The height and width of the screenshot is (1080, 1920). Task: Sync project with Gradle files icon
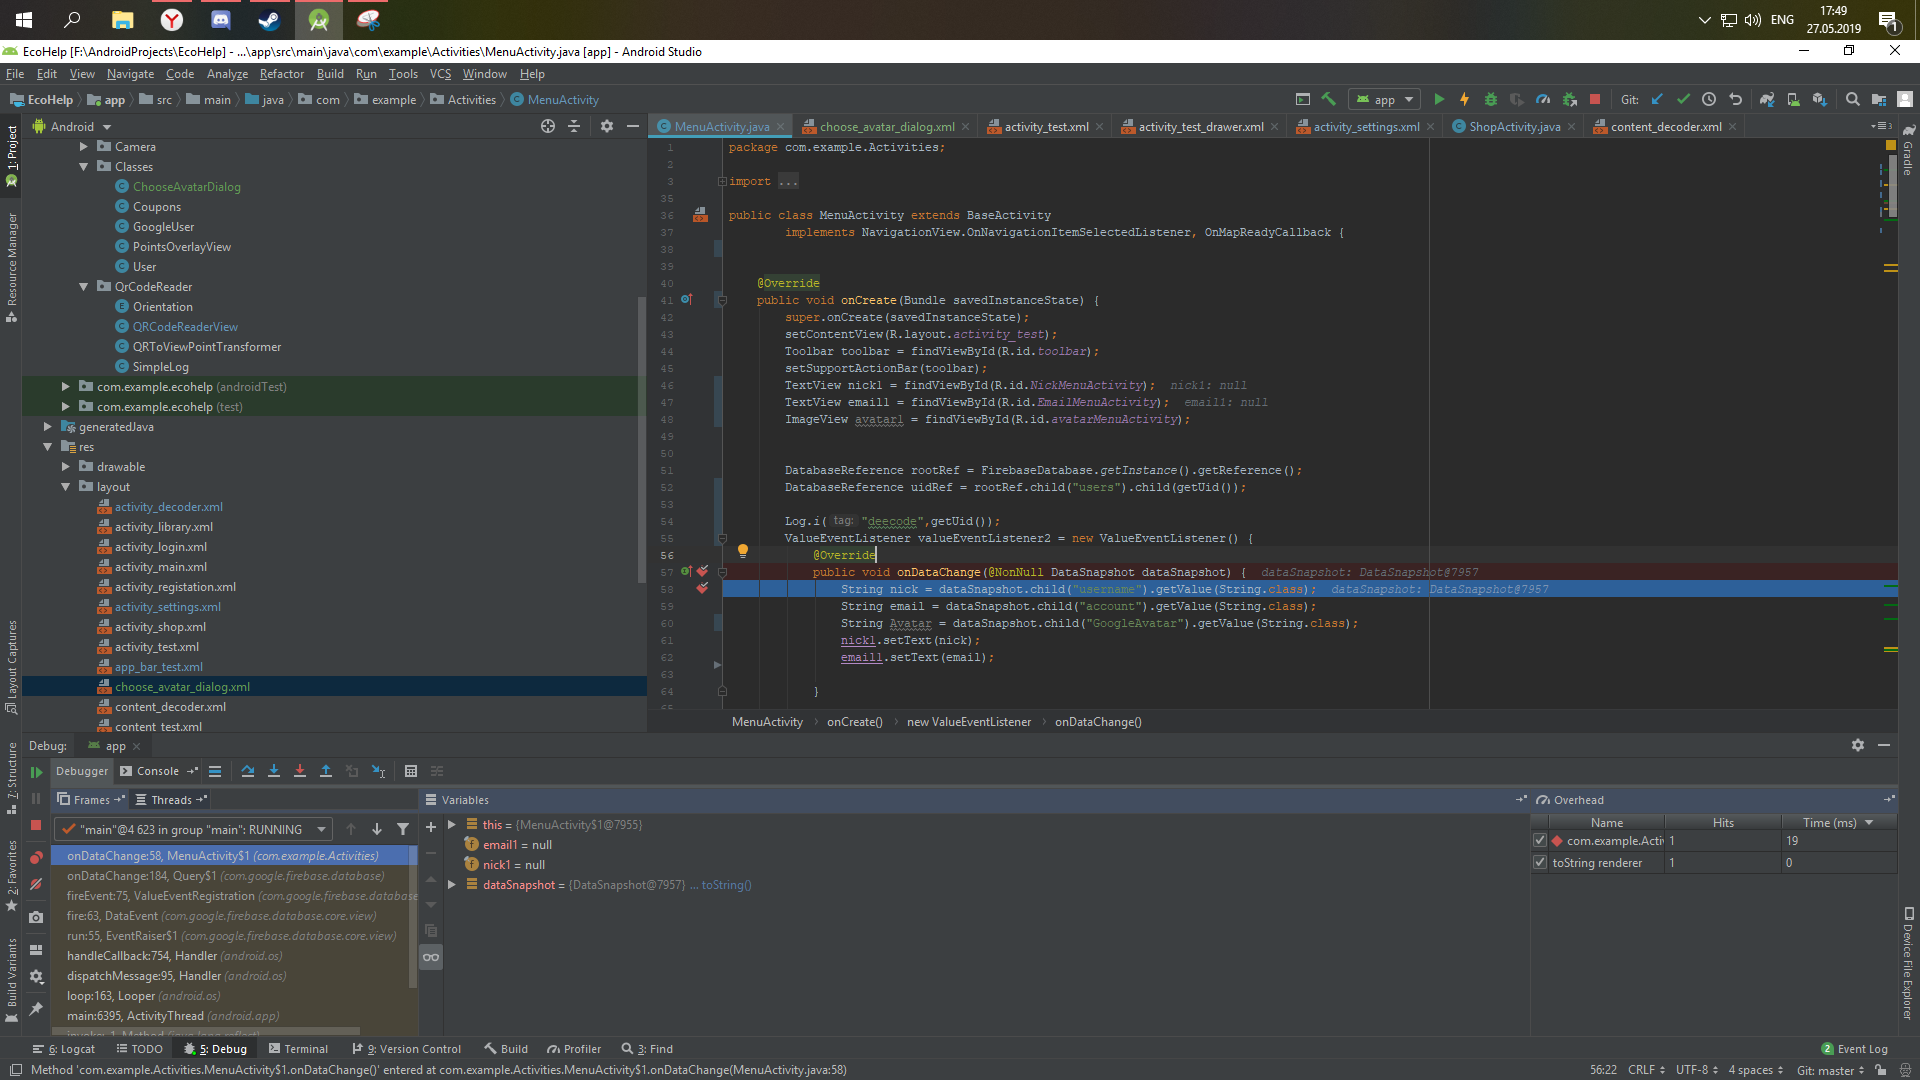(x=1767, y=99)
